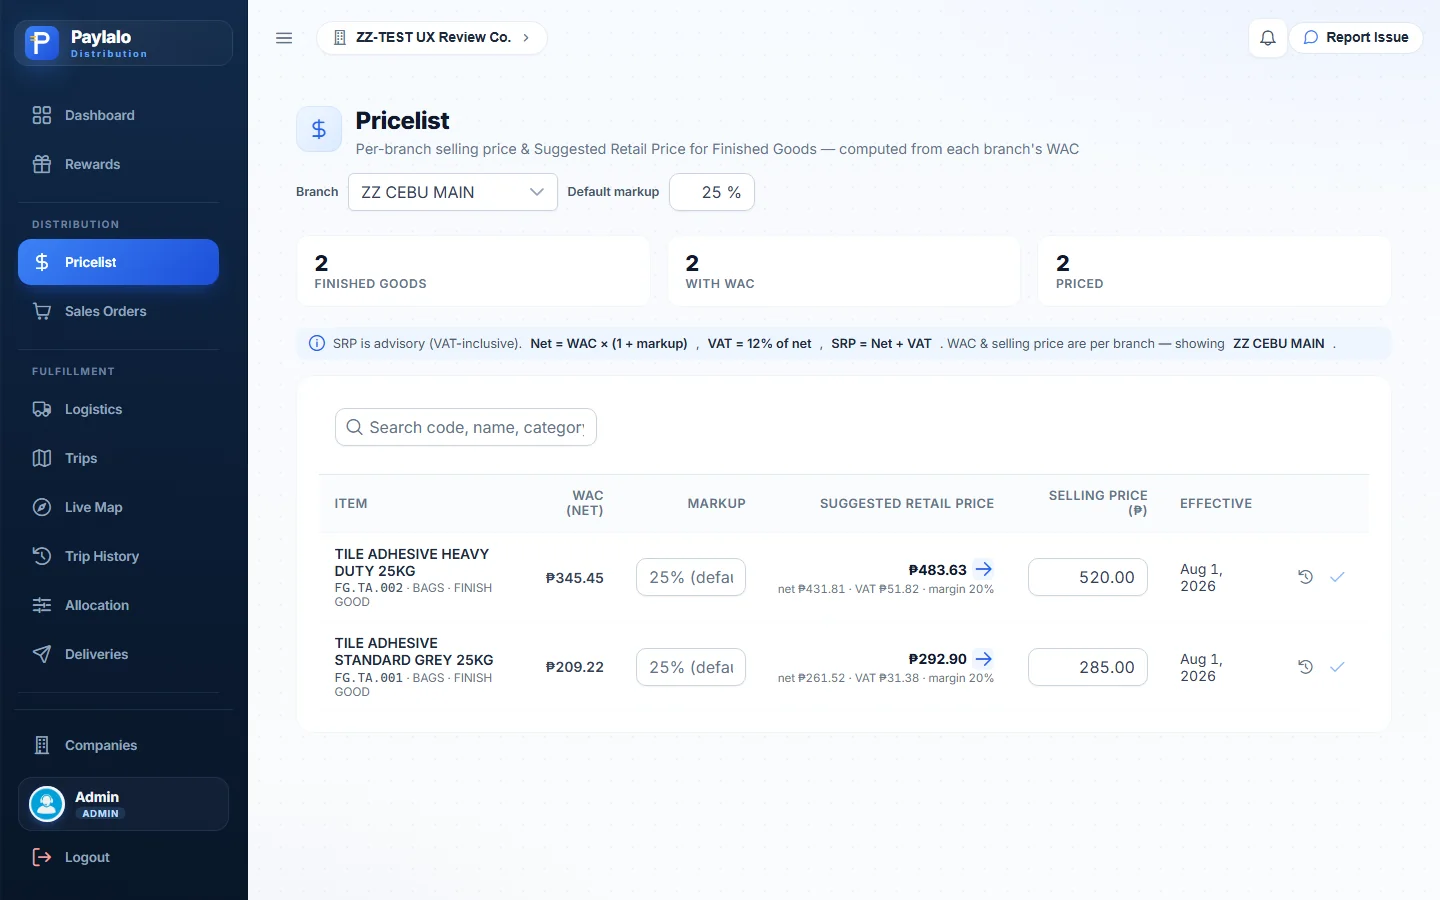The height and width of the screenshot is (900, 1440).
Task: Click the Admin avatar icon
Action: point(47,804)
